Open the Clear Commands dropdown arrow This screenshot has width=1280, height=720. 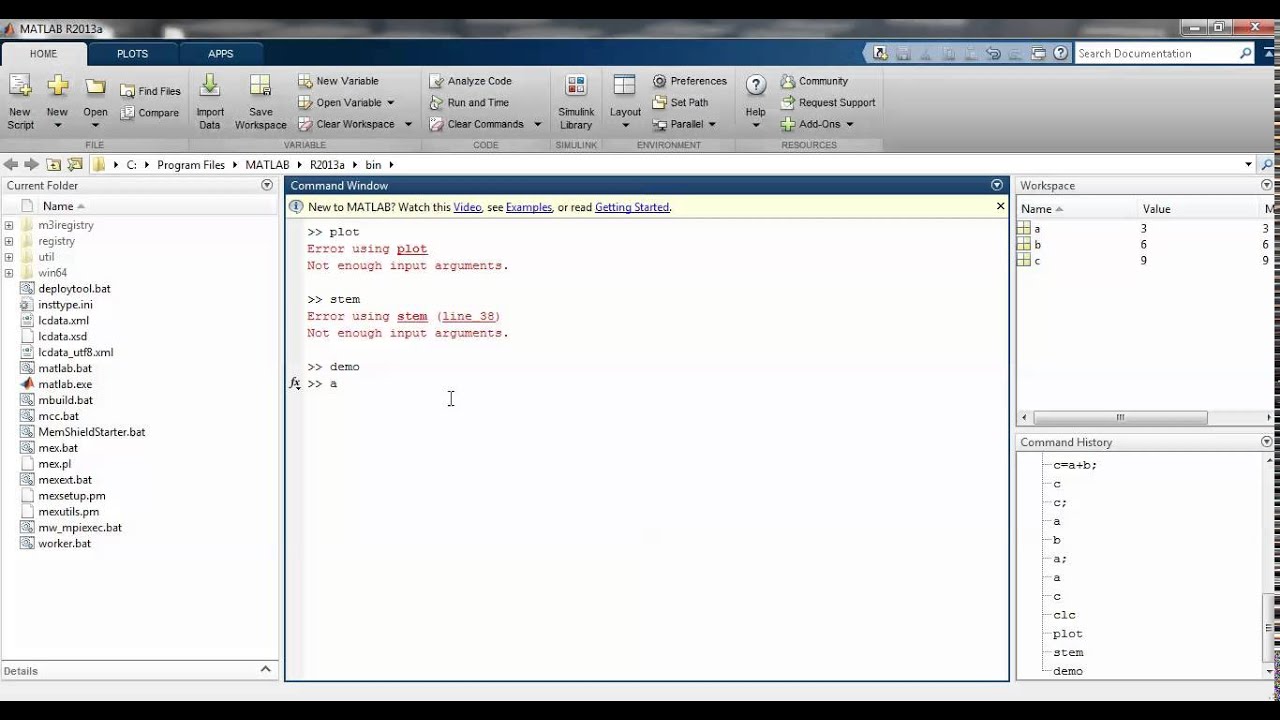pyautogui.click(x=537, y=124)
